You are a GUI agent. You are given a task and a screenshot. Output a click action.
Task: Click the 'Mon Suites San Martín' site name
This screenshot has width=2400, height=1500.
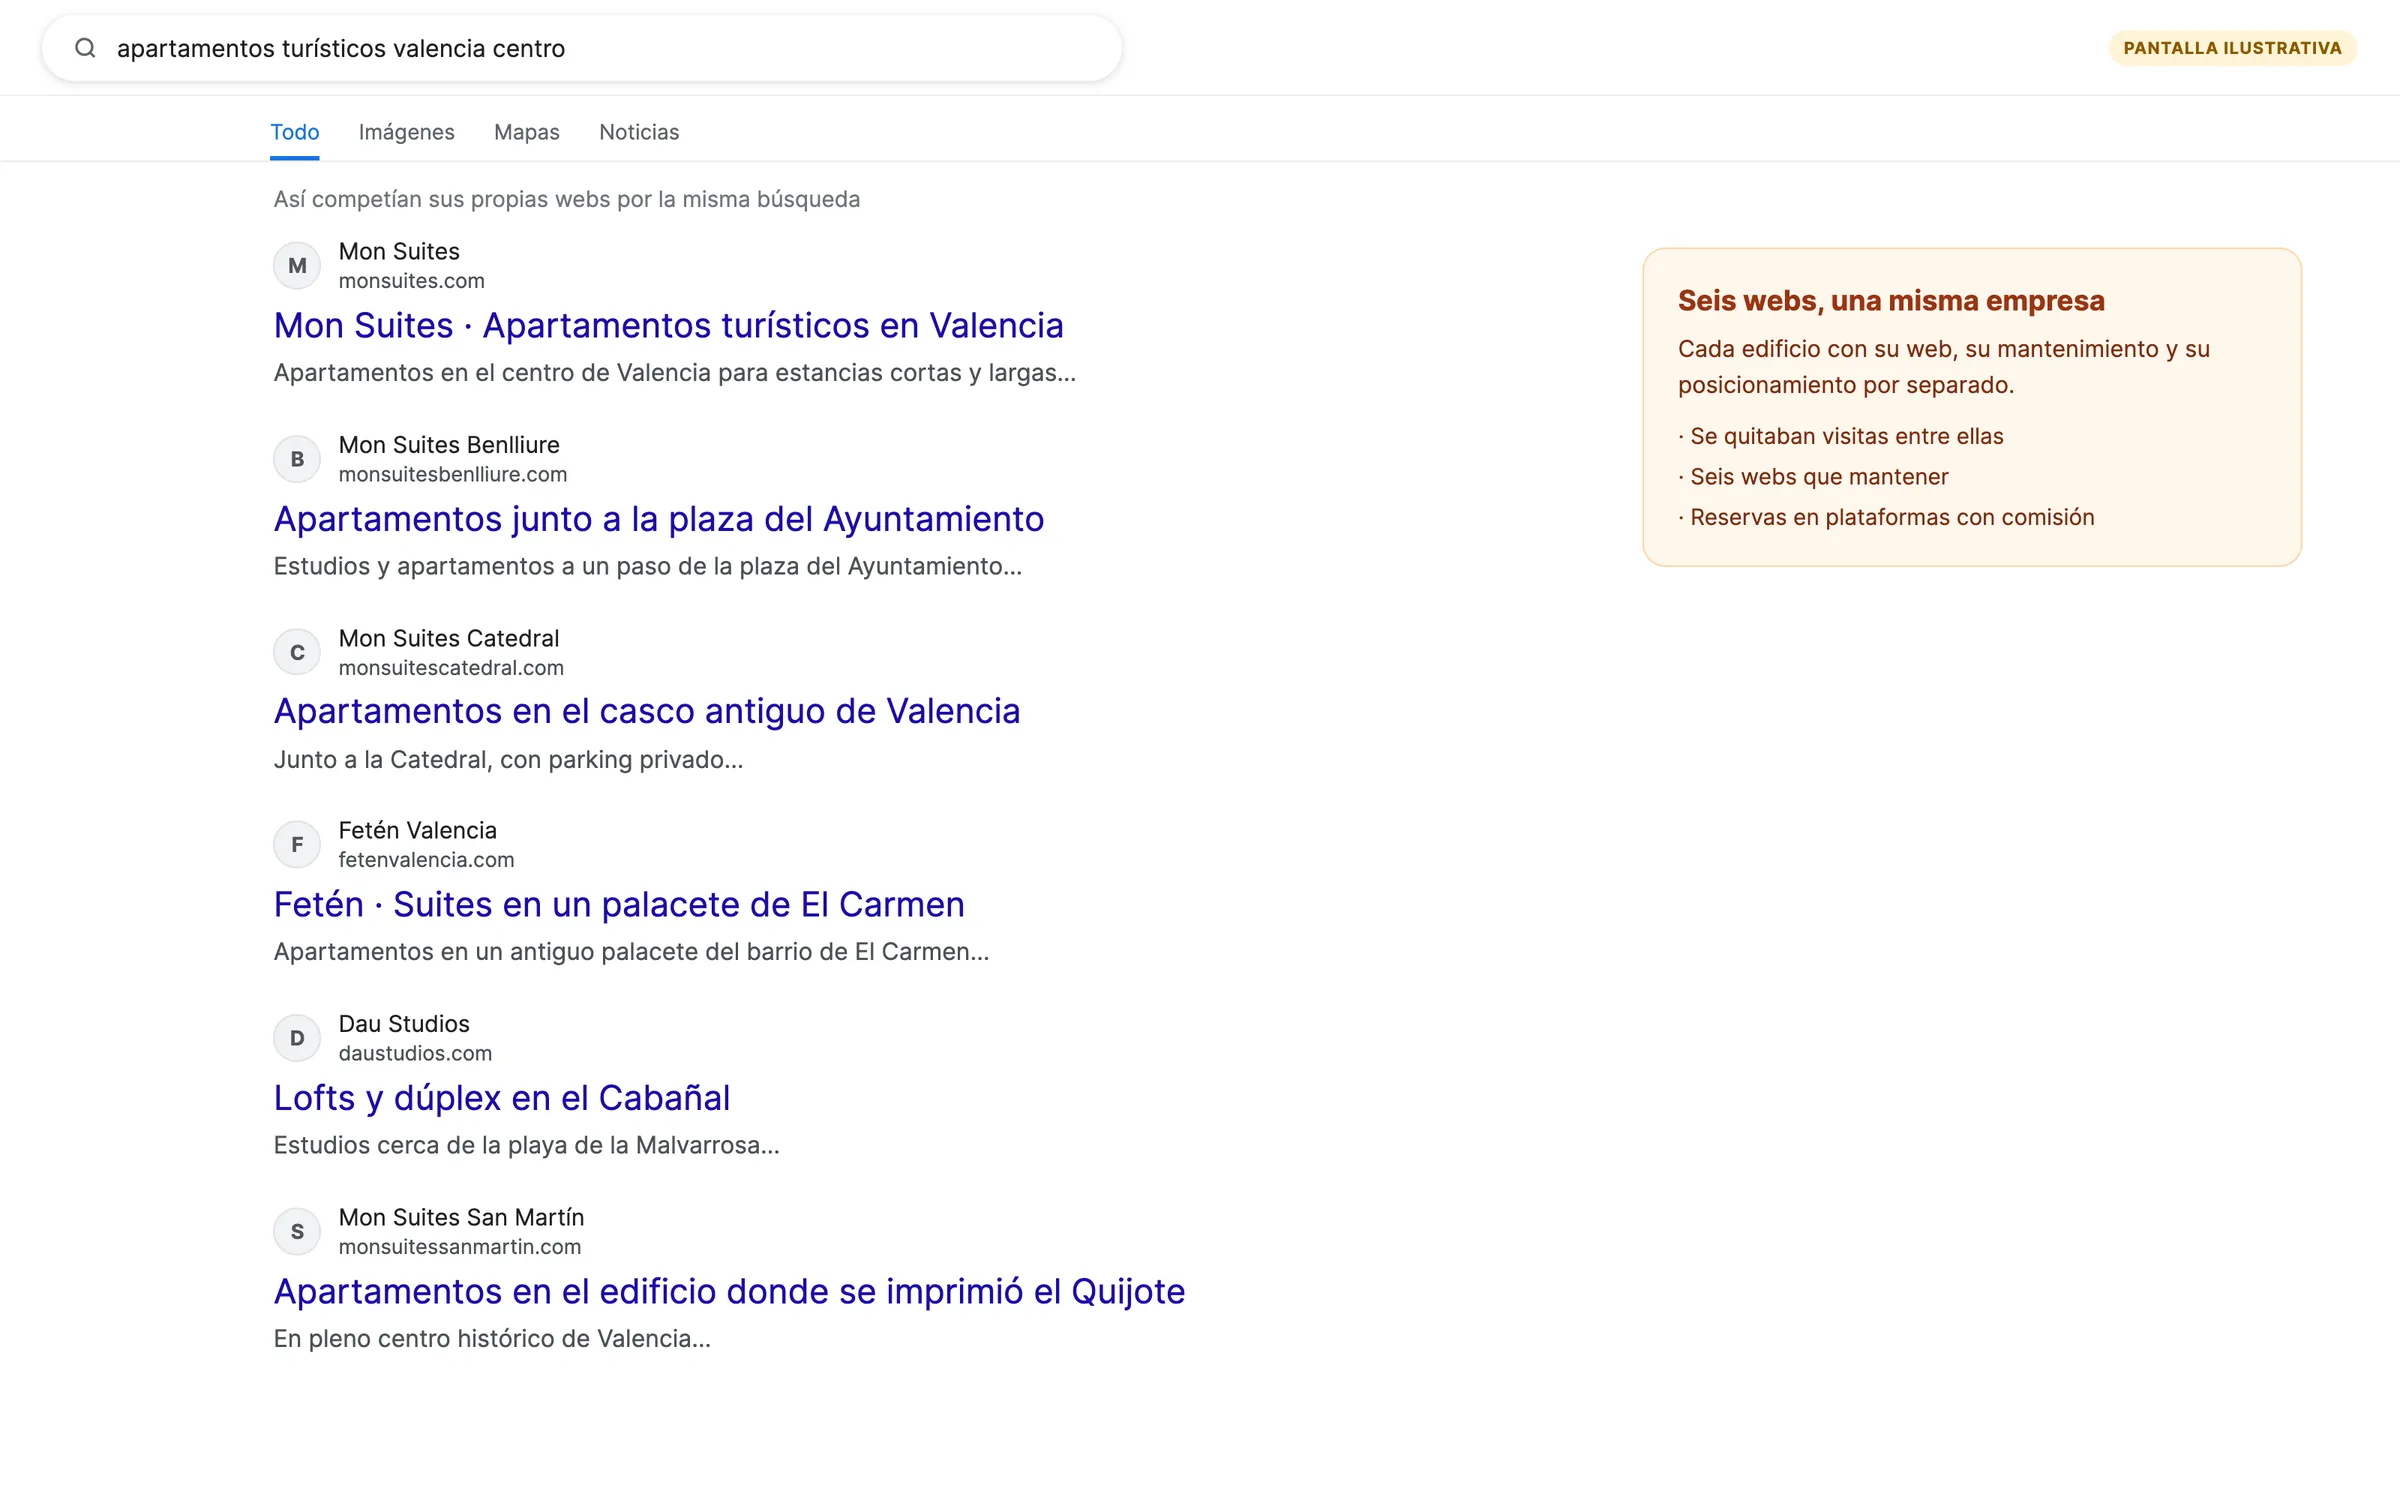[461, 1217]
